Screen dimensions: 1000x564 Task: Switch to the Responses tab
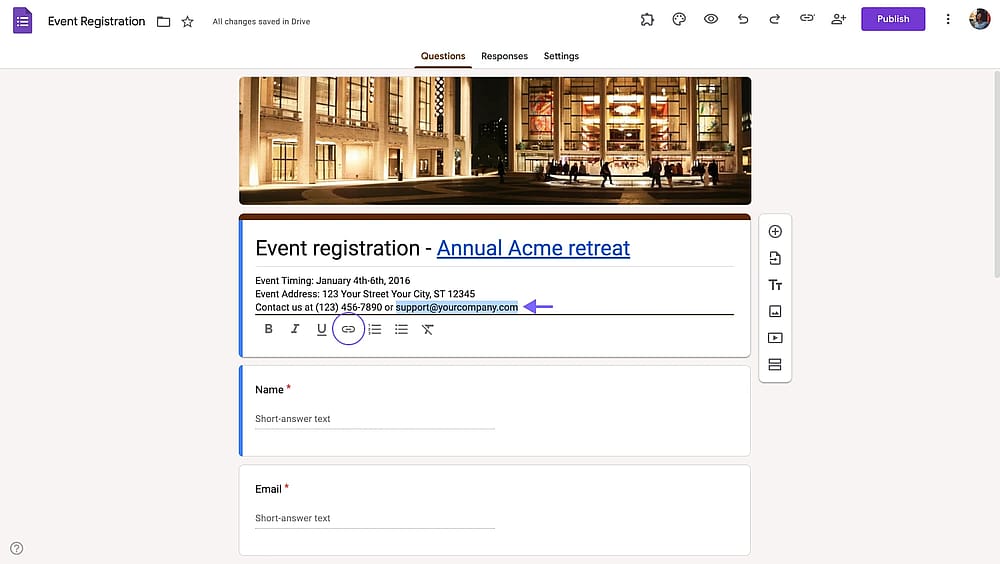tap(504, 56)
